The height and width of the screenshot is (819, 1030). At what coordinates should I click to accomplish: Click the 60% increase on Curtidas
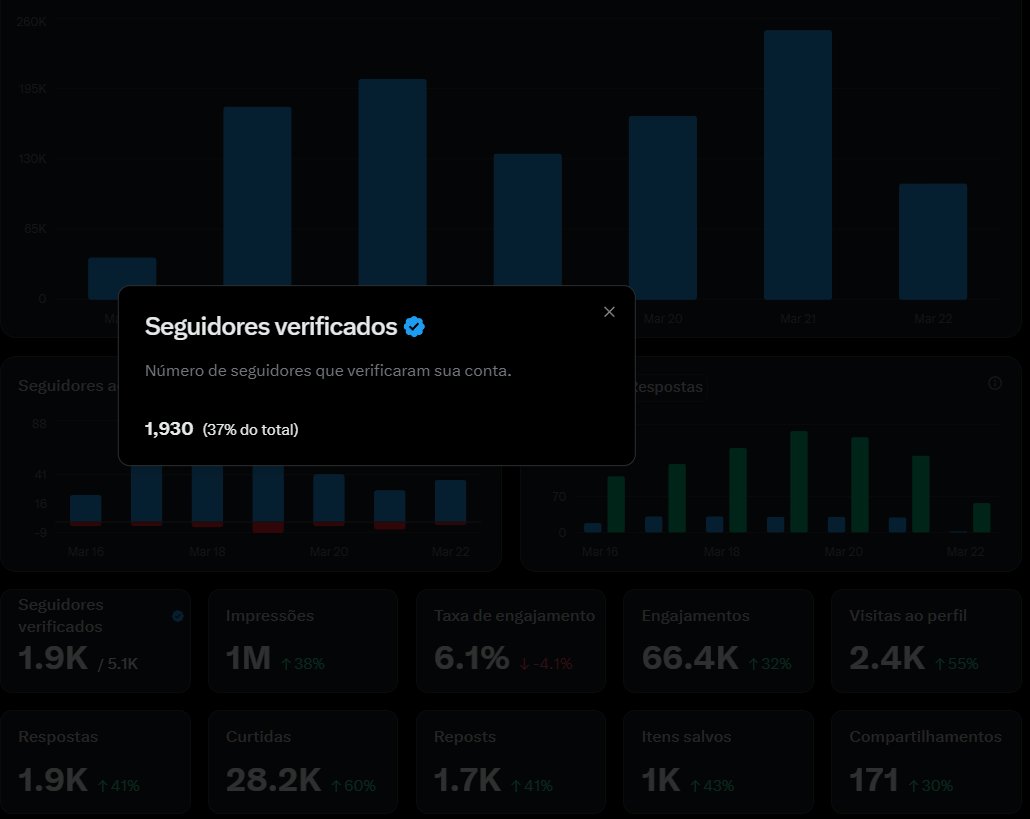click(x=353, y=786)
